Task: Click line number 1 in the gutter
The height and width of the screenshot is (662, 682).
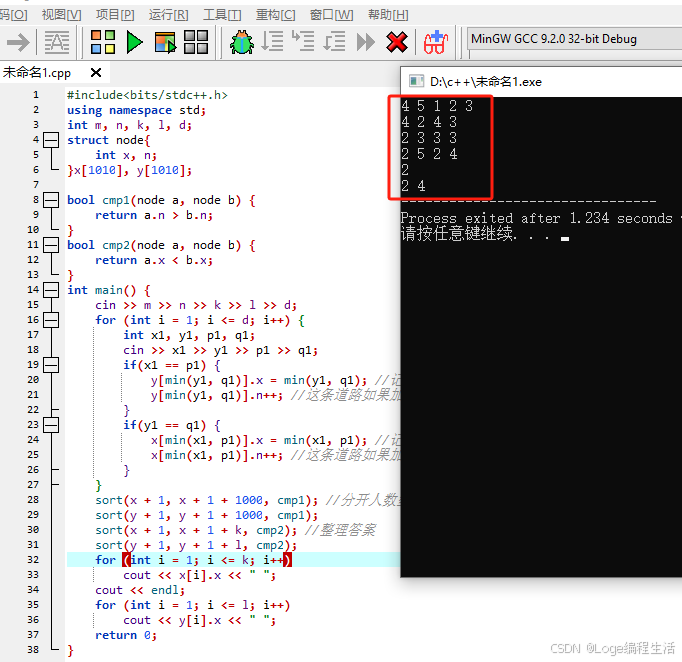Action: tap(36, 95)
